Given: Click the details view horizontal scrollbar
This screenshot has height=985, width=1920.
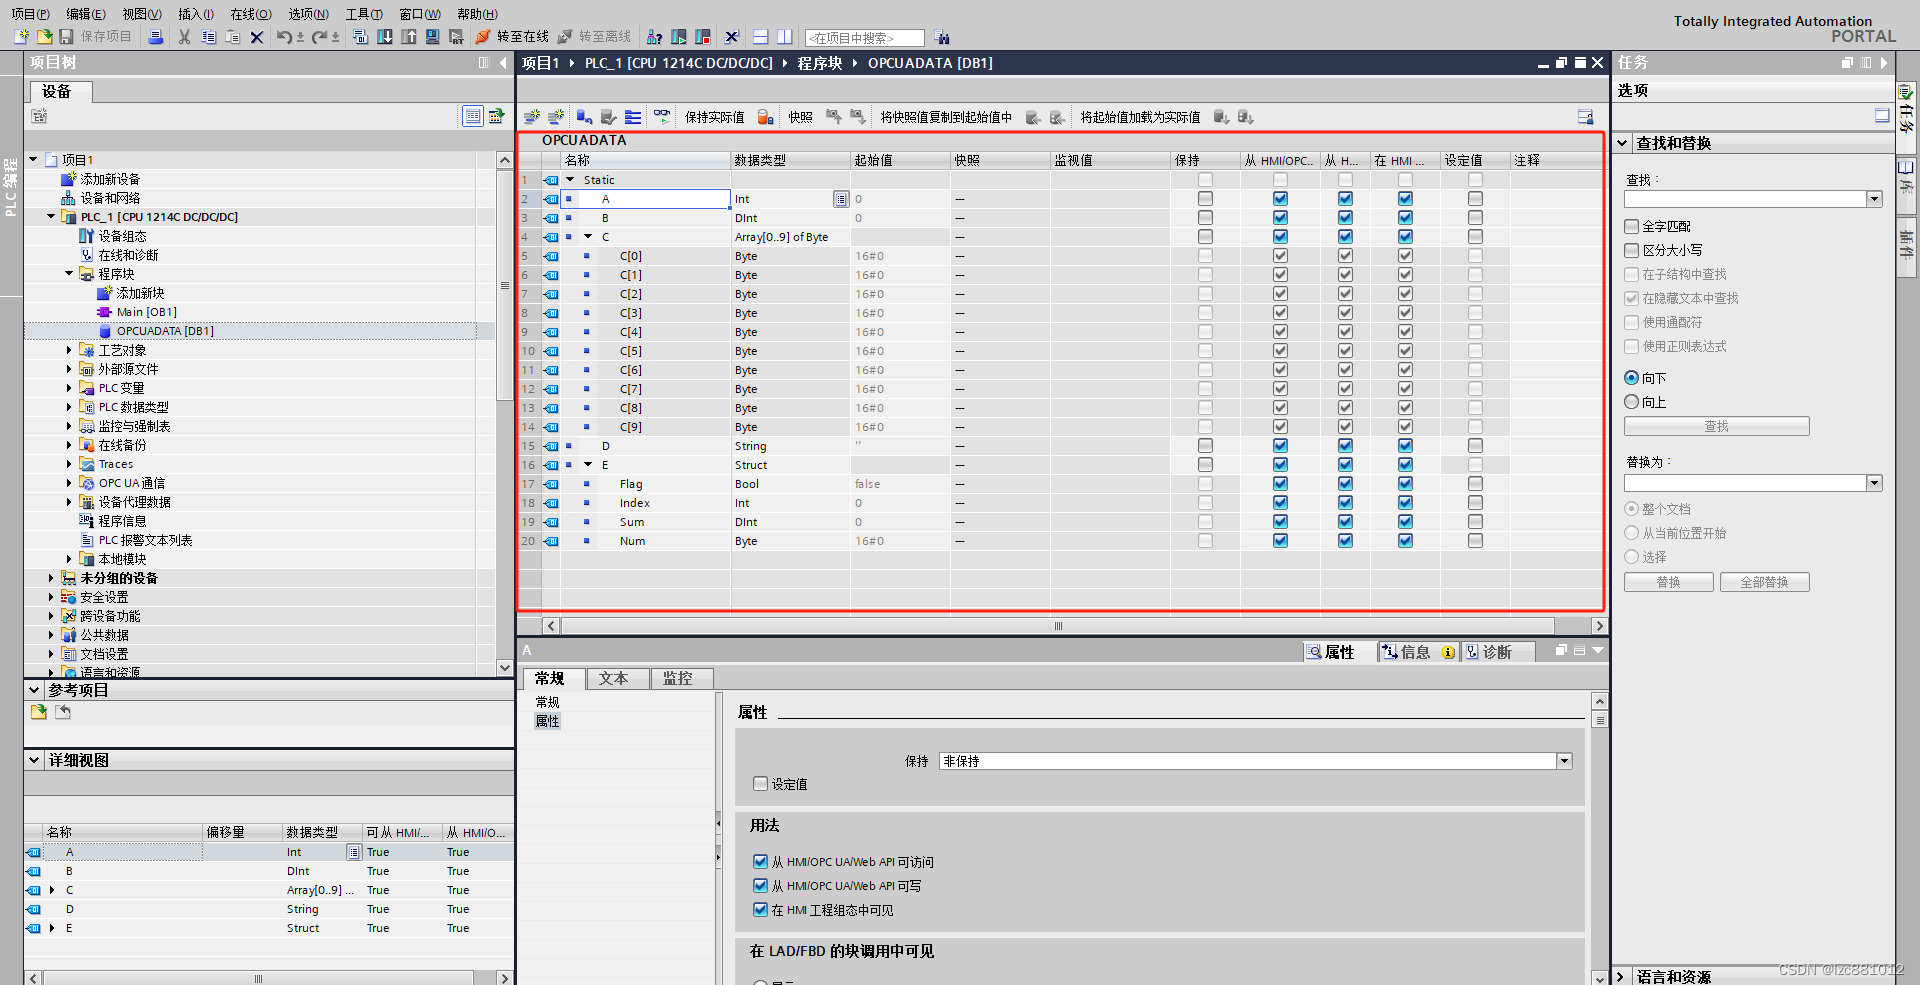Looking at the screenshot, I should 258,978.
